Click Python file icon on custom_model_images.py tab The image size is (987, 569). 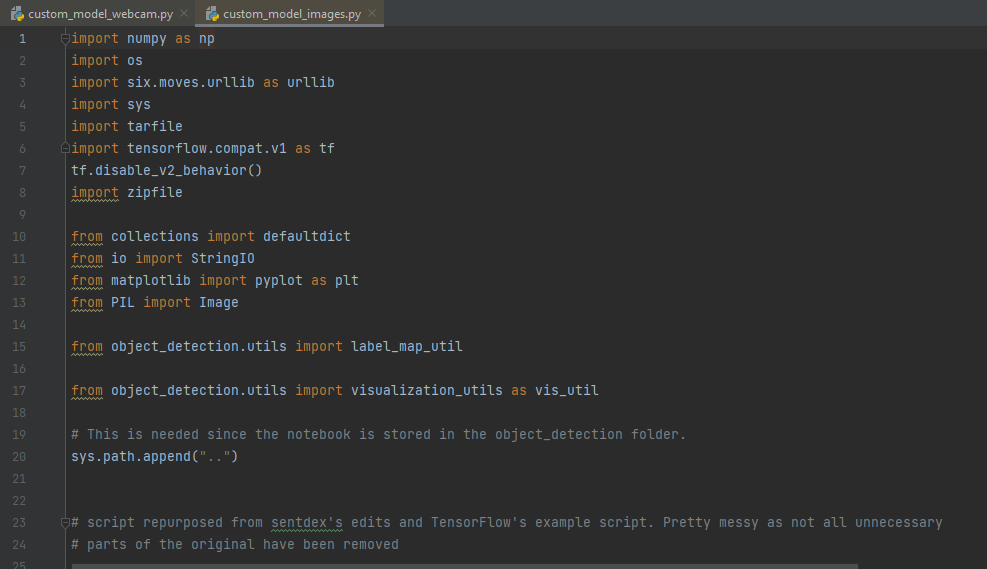(212, 13)
